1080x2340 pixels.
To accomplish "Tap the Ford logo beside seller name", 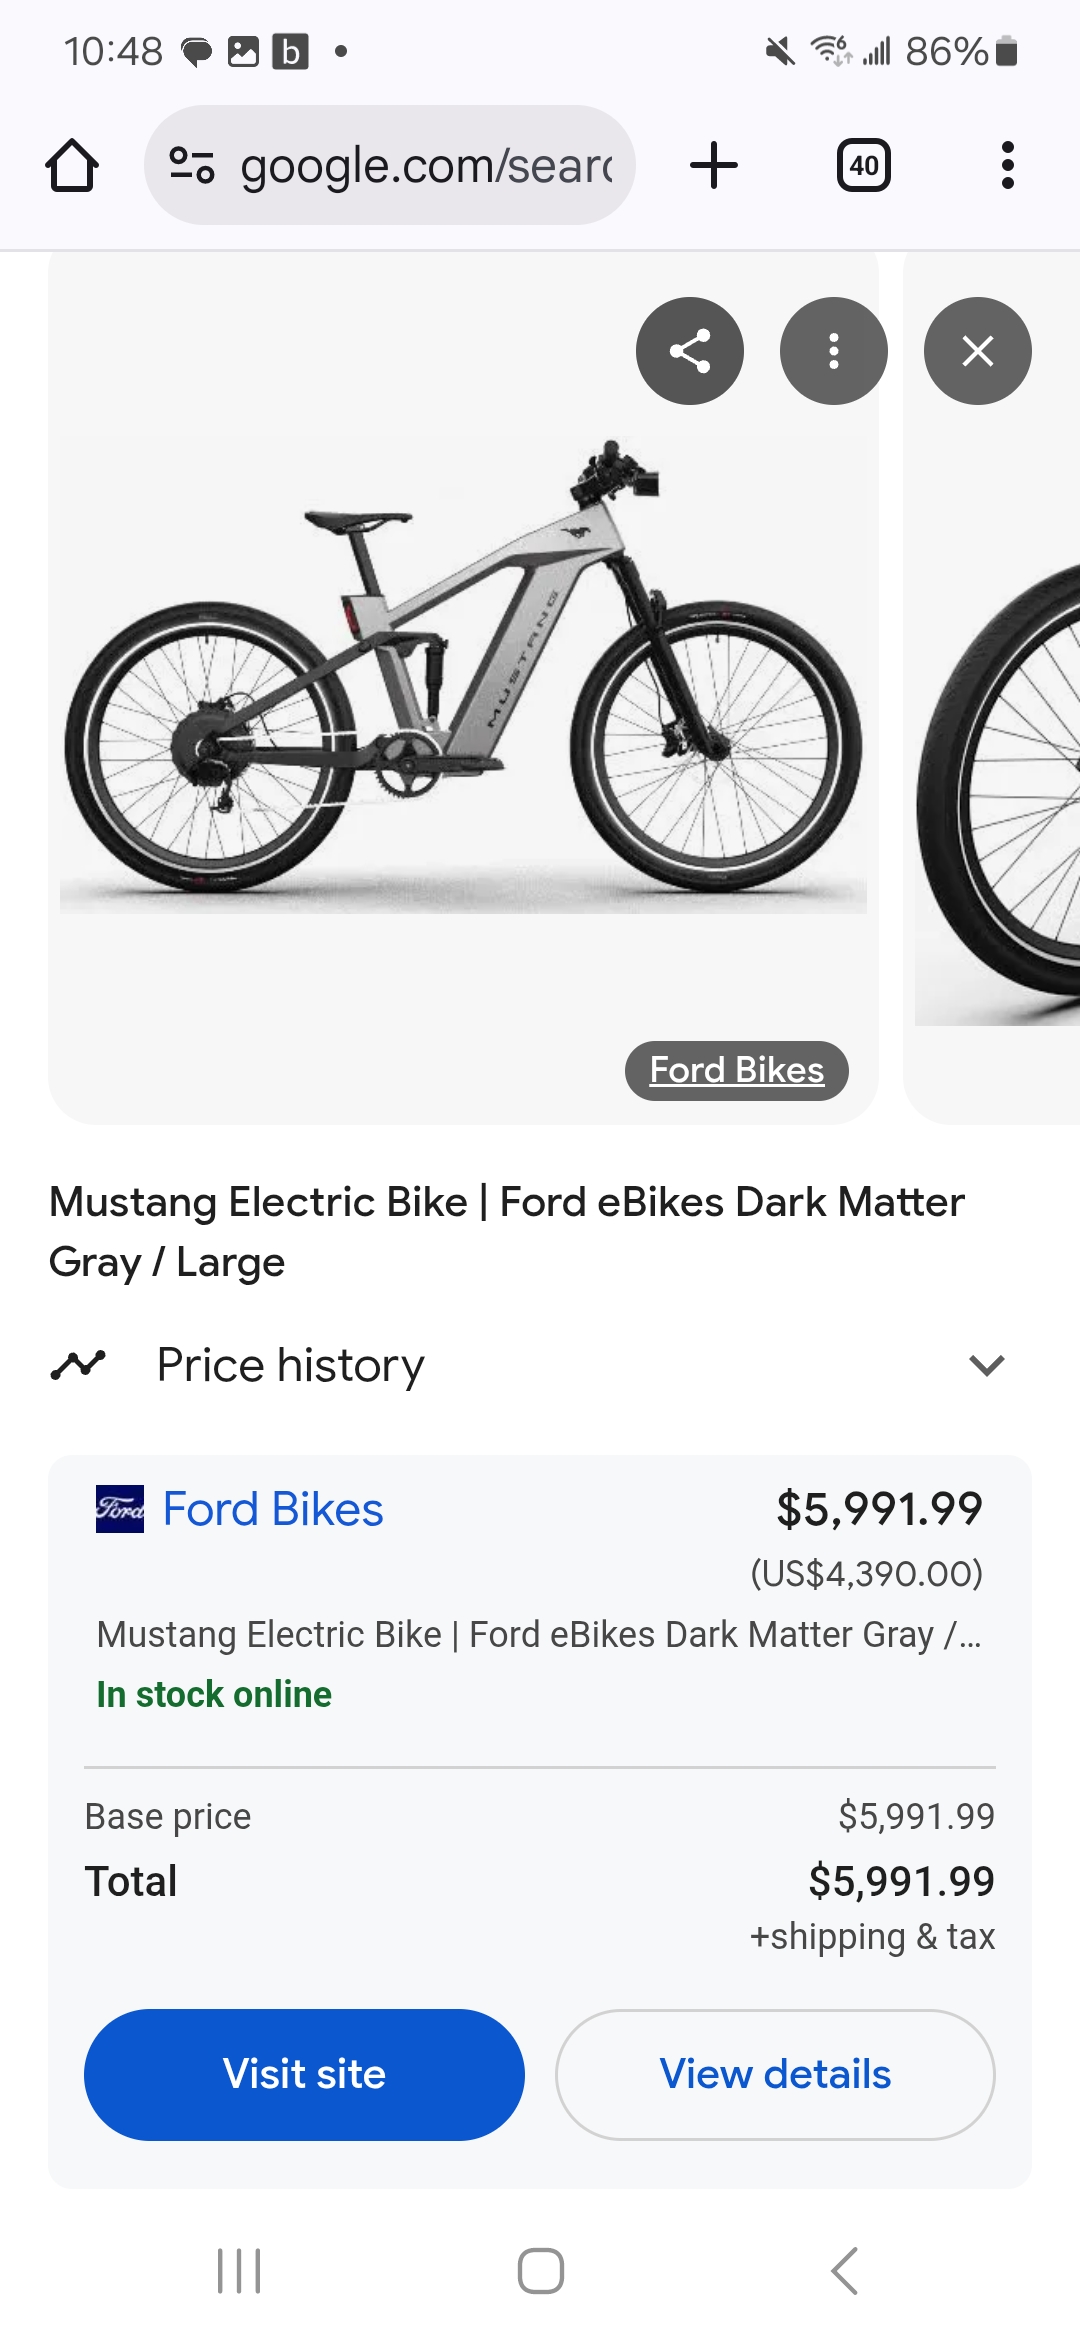I will pos(120,1509).
